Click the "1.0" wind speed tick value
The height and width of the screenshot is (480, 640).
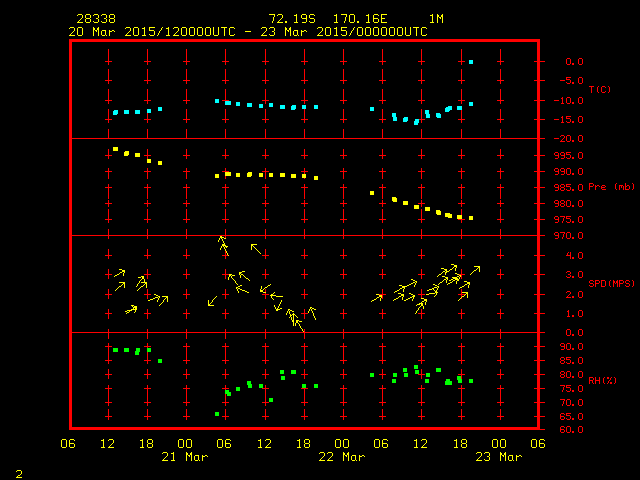(574, 314)
